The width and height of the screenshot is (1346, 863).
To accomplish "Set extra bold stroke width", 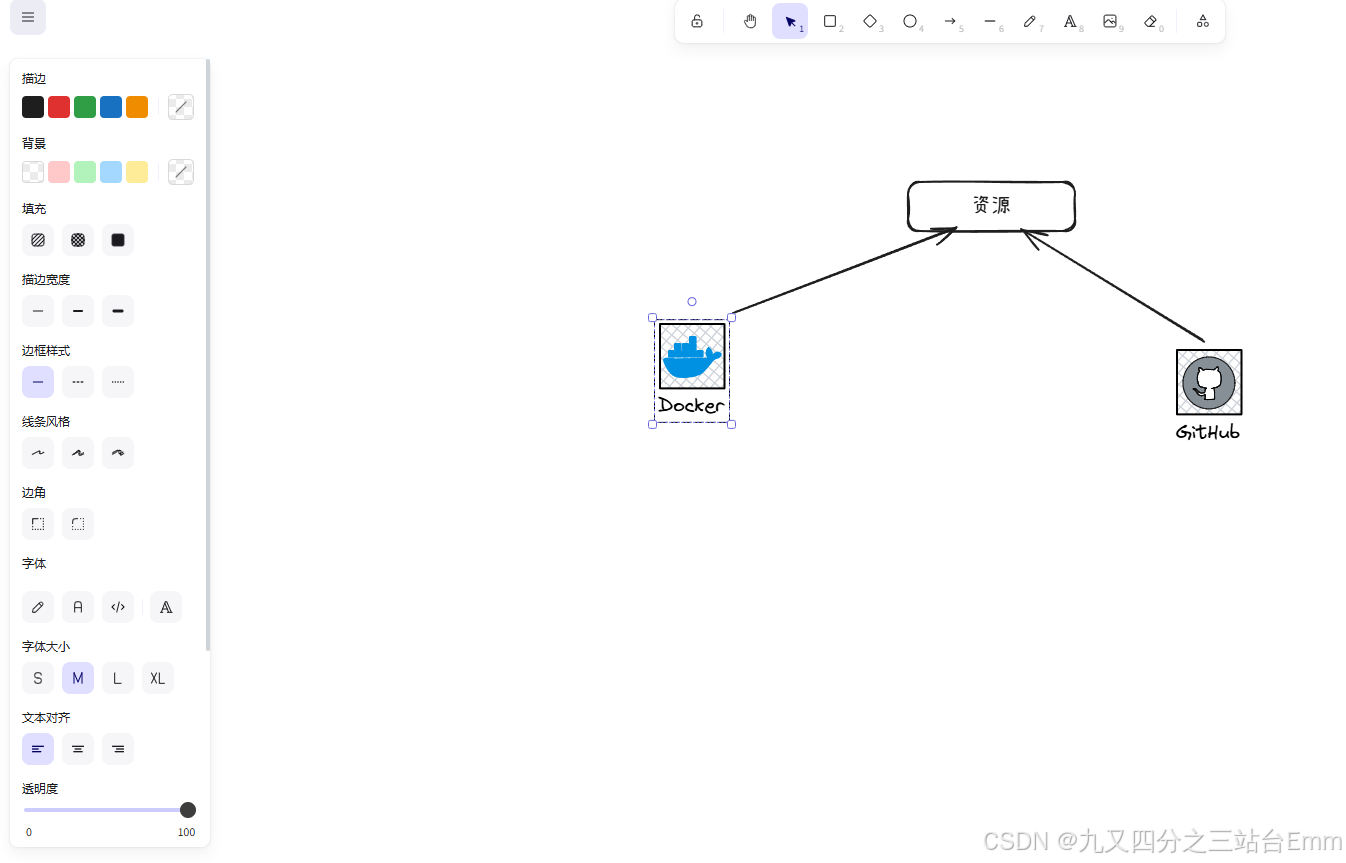I will [118, 311].
